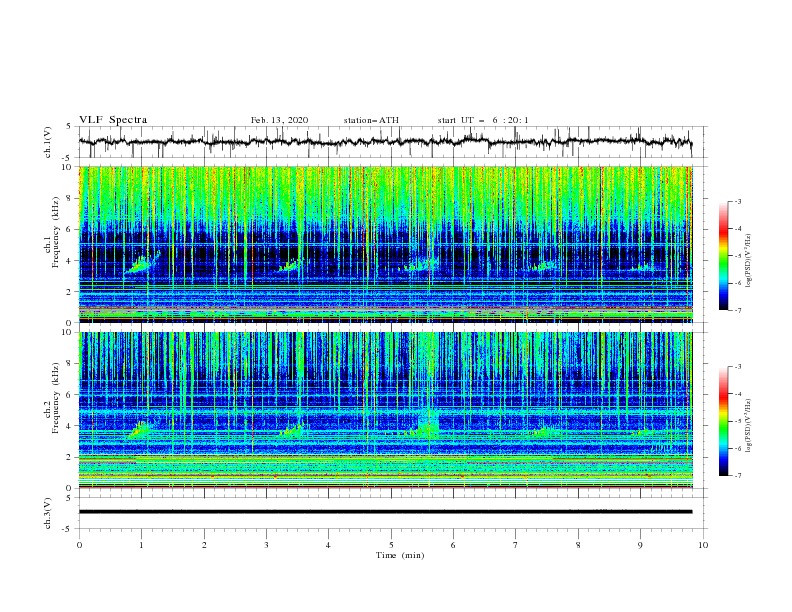Click the '-7' value on lower colorbar
This screenshot has height=612, width=792.
(x=737, y=476)
